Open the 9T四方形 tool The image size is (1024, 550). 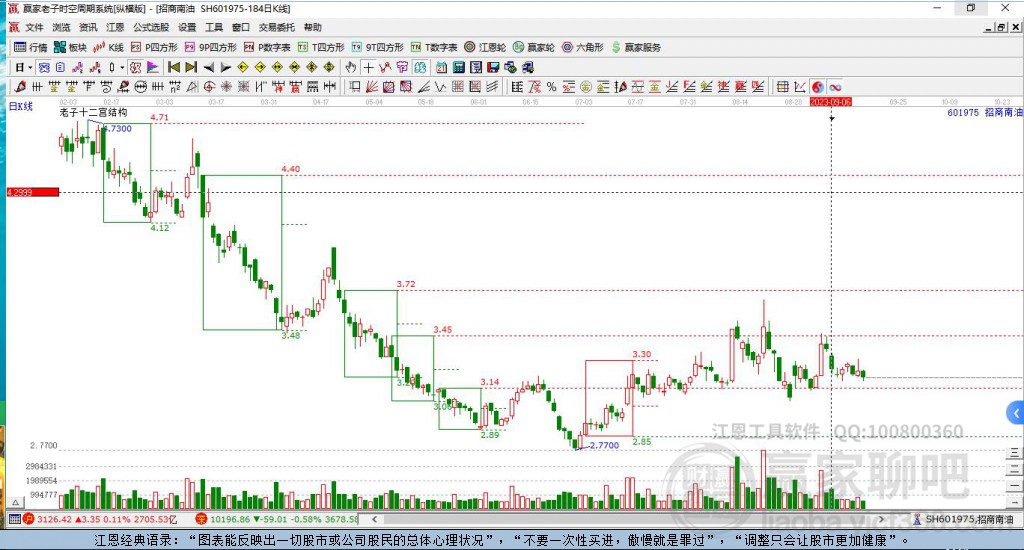pyautogui.click(x=377, y=47)
